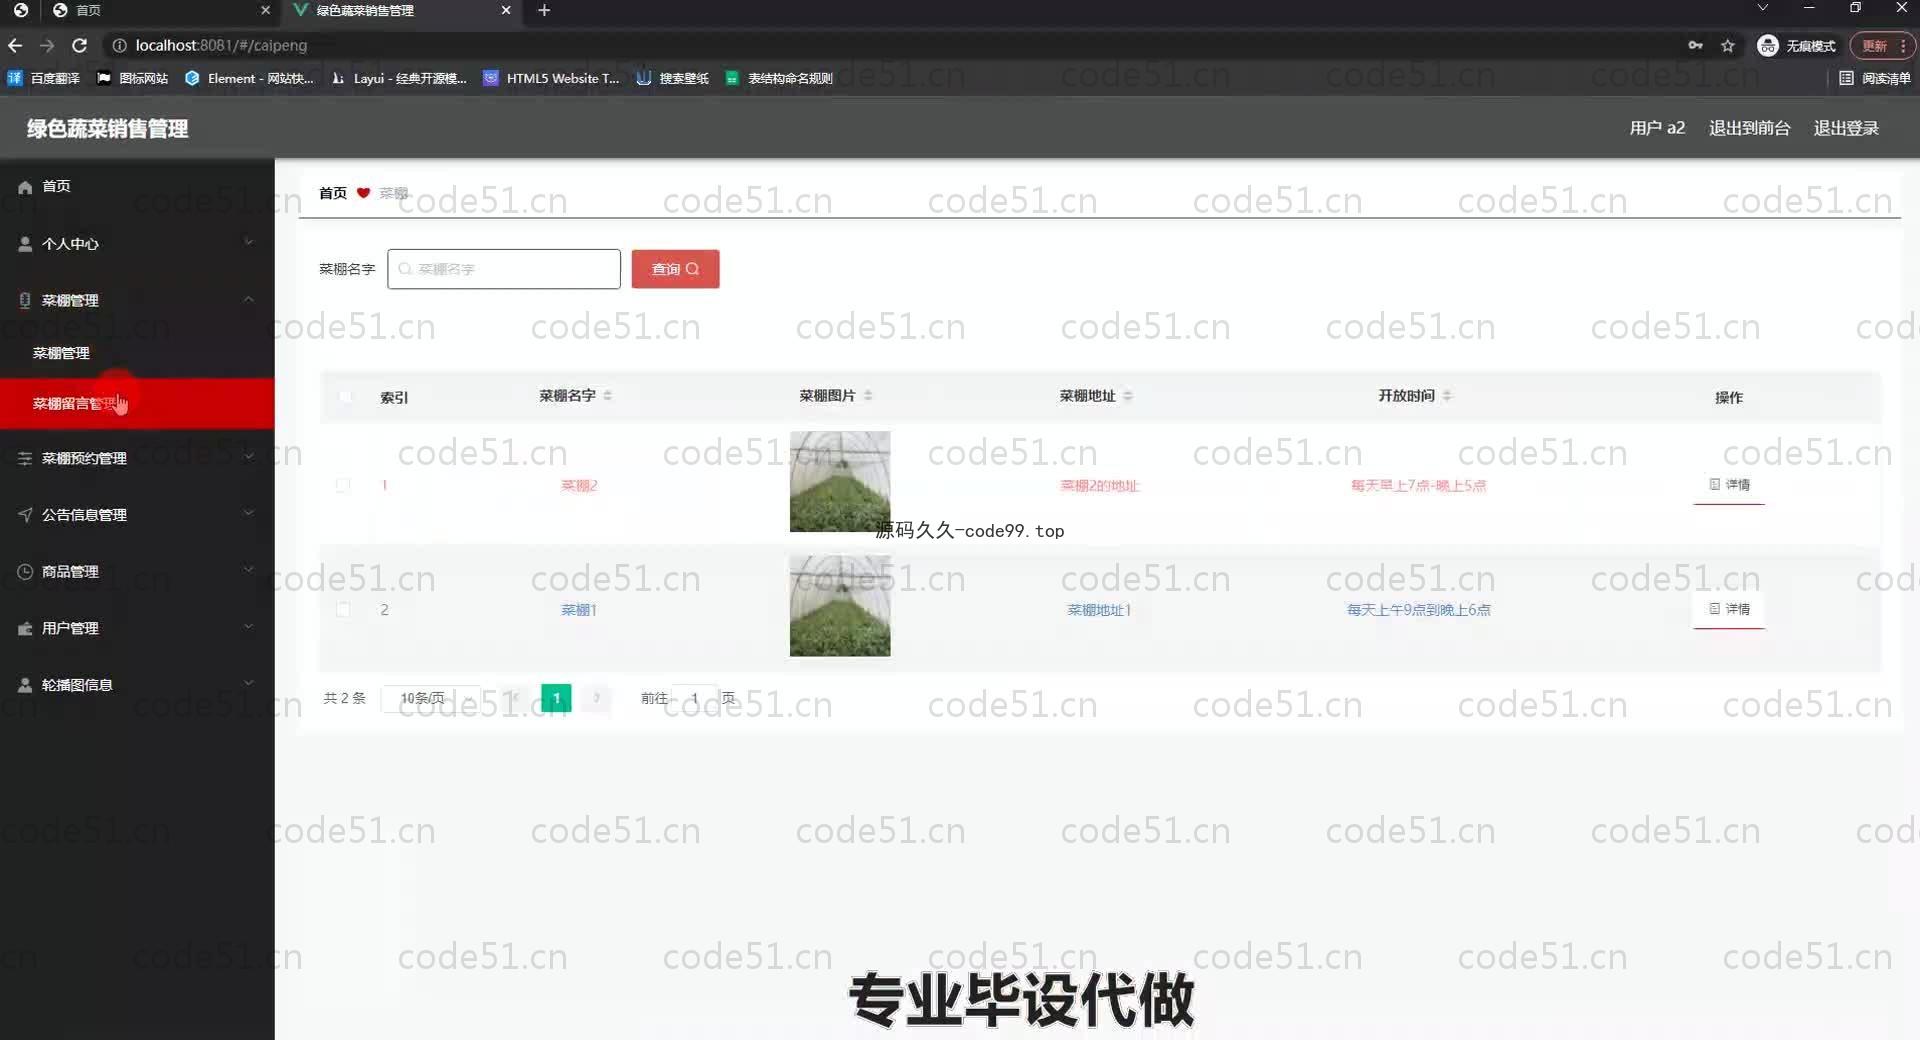Click the 首页 breadcrumb link
This screenshot has width=1920, height=1040.
point(333,193)
